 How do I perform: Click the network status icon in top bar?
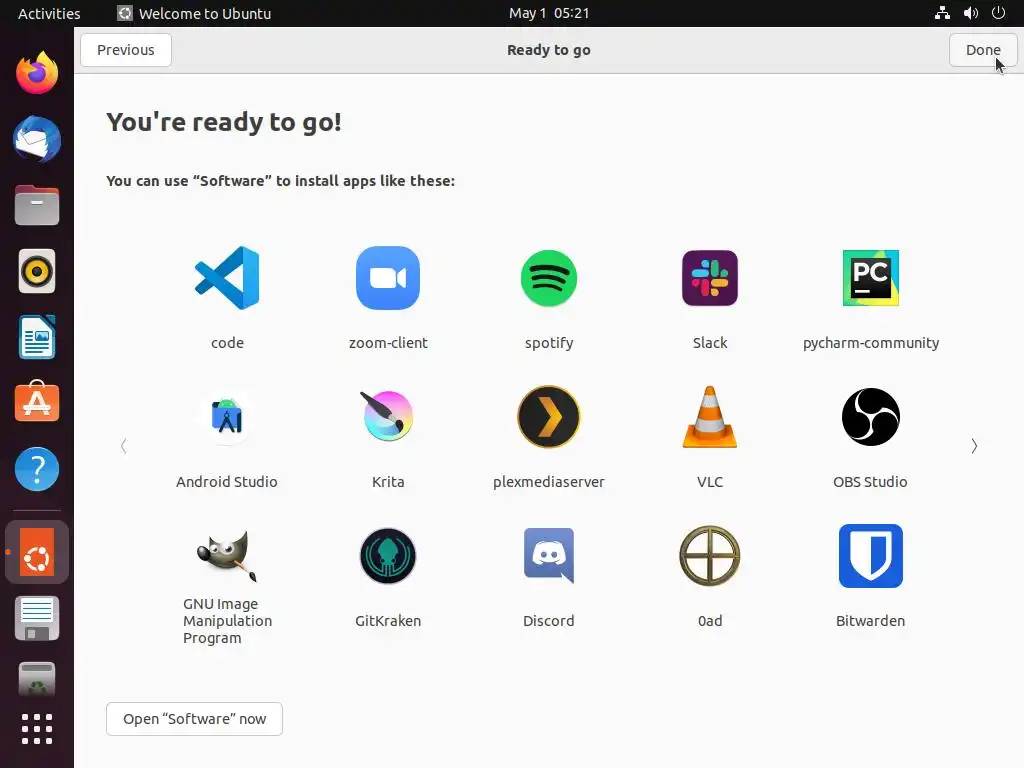[x=942, y=13]
